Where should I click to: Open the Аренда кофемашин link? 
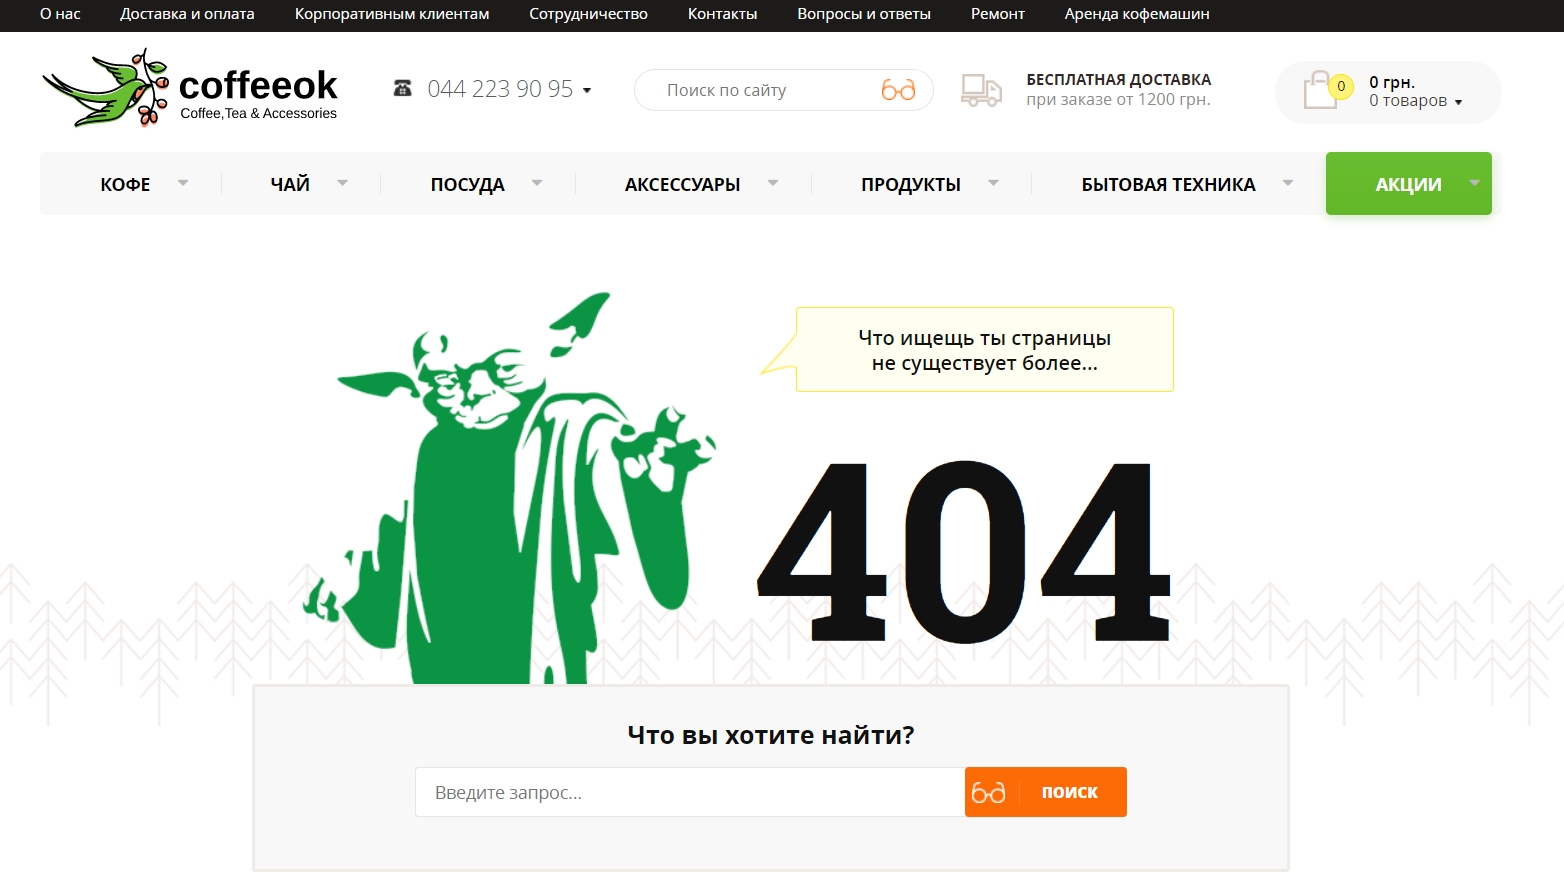pyautogui.click(x=1136, y=14)
